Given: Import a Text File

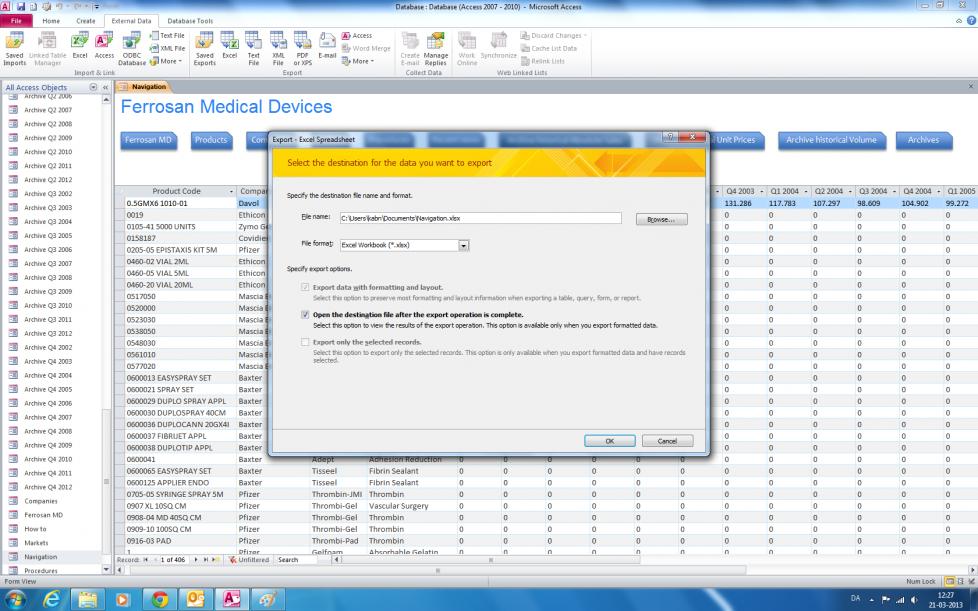Looking at the screenshot, I should [167, 36].
